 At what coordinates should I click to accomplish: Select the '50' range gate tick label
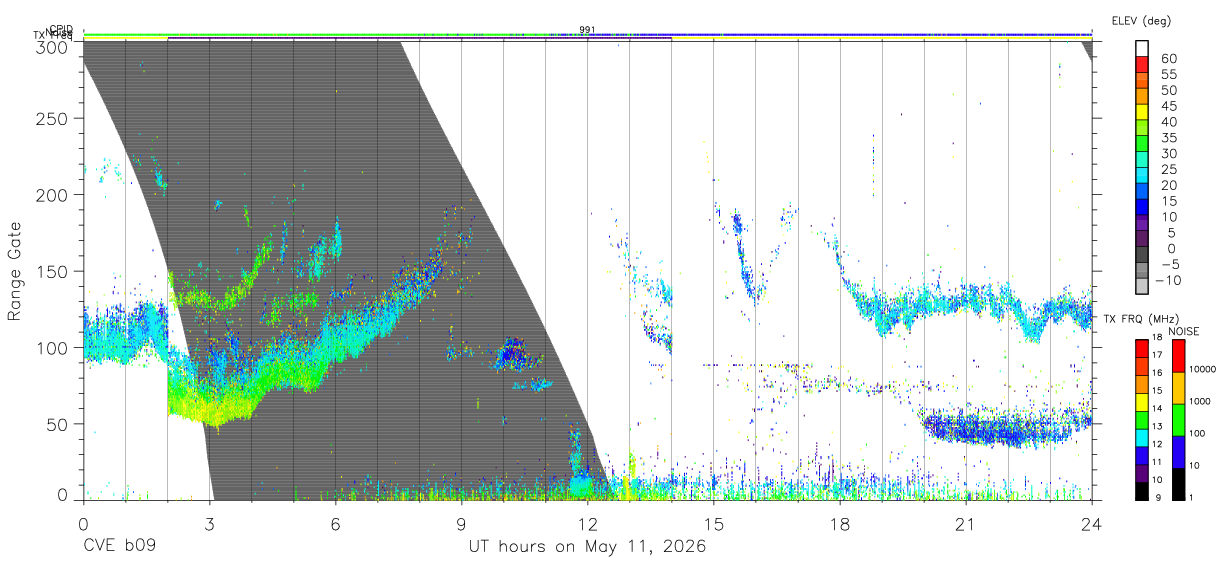pos(59,423)
